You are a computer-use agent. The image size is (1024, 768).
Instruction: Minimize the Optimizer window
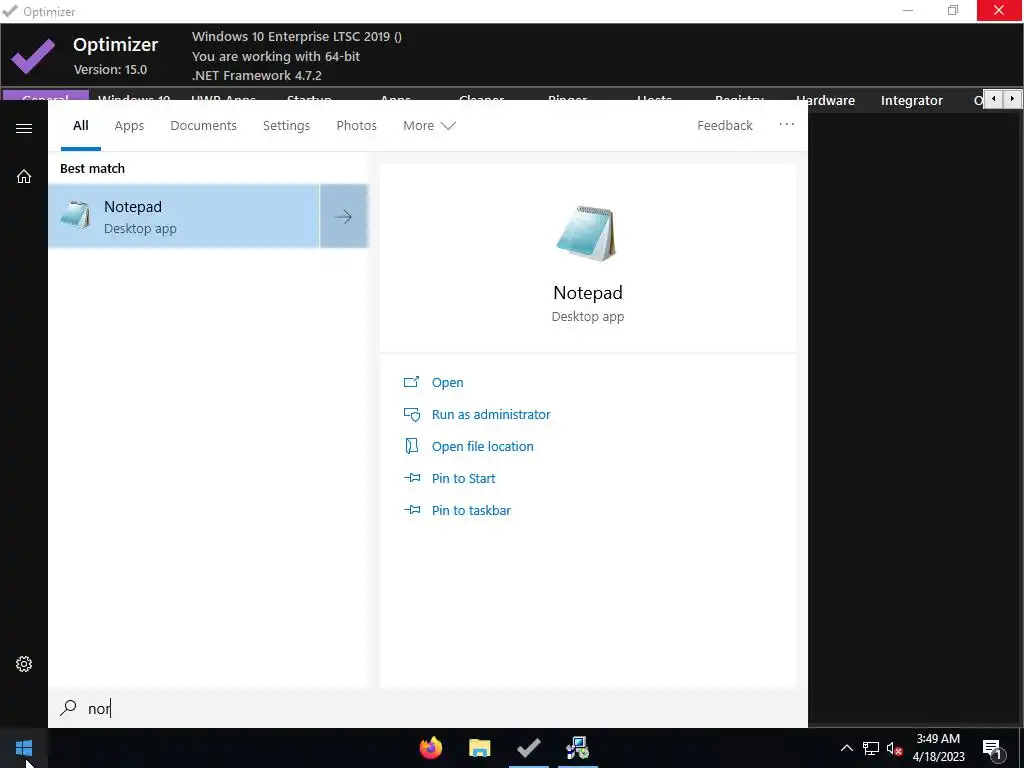pos(908,10)
